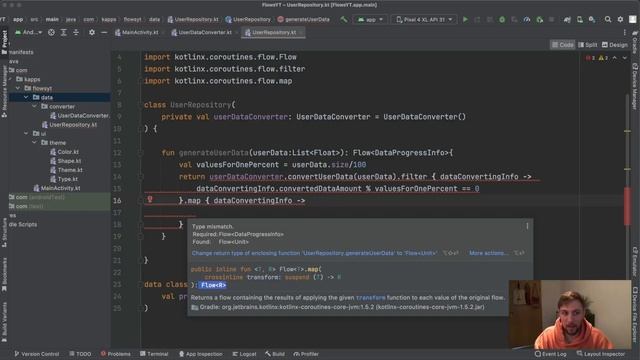Switch editor to Code view
Image resolution: width=640 pixels, height=360 pixels.
tap(562, 45)
